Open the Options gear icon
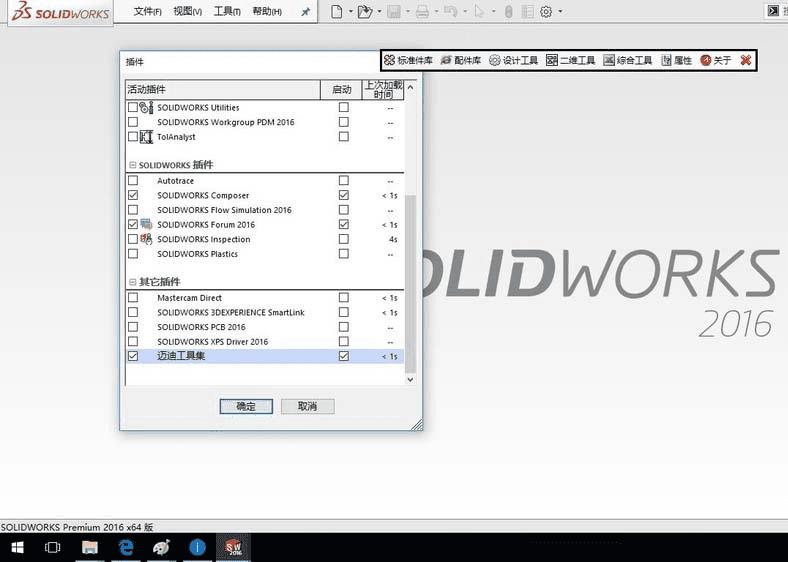The image size is (788, 562). [x=546, y=12]
